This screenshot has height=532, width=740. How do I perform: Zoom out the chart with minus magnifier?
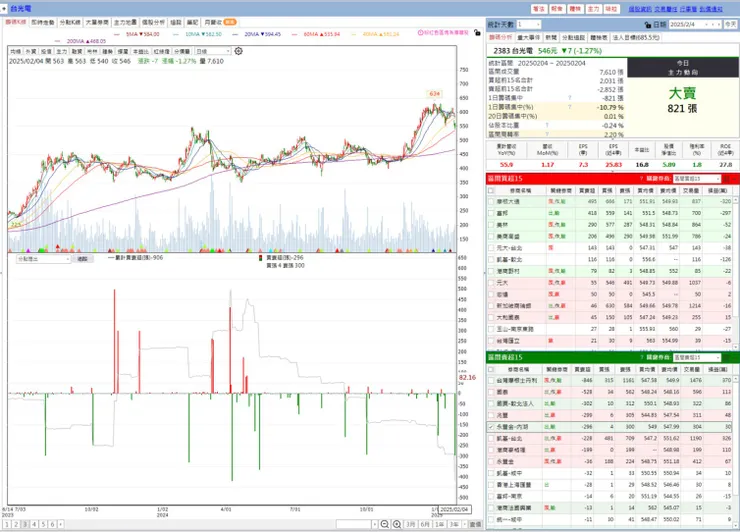pos(385,524)
